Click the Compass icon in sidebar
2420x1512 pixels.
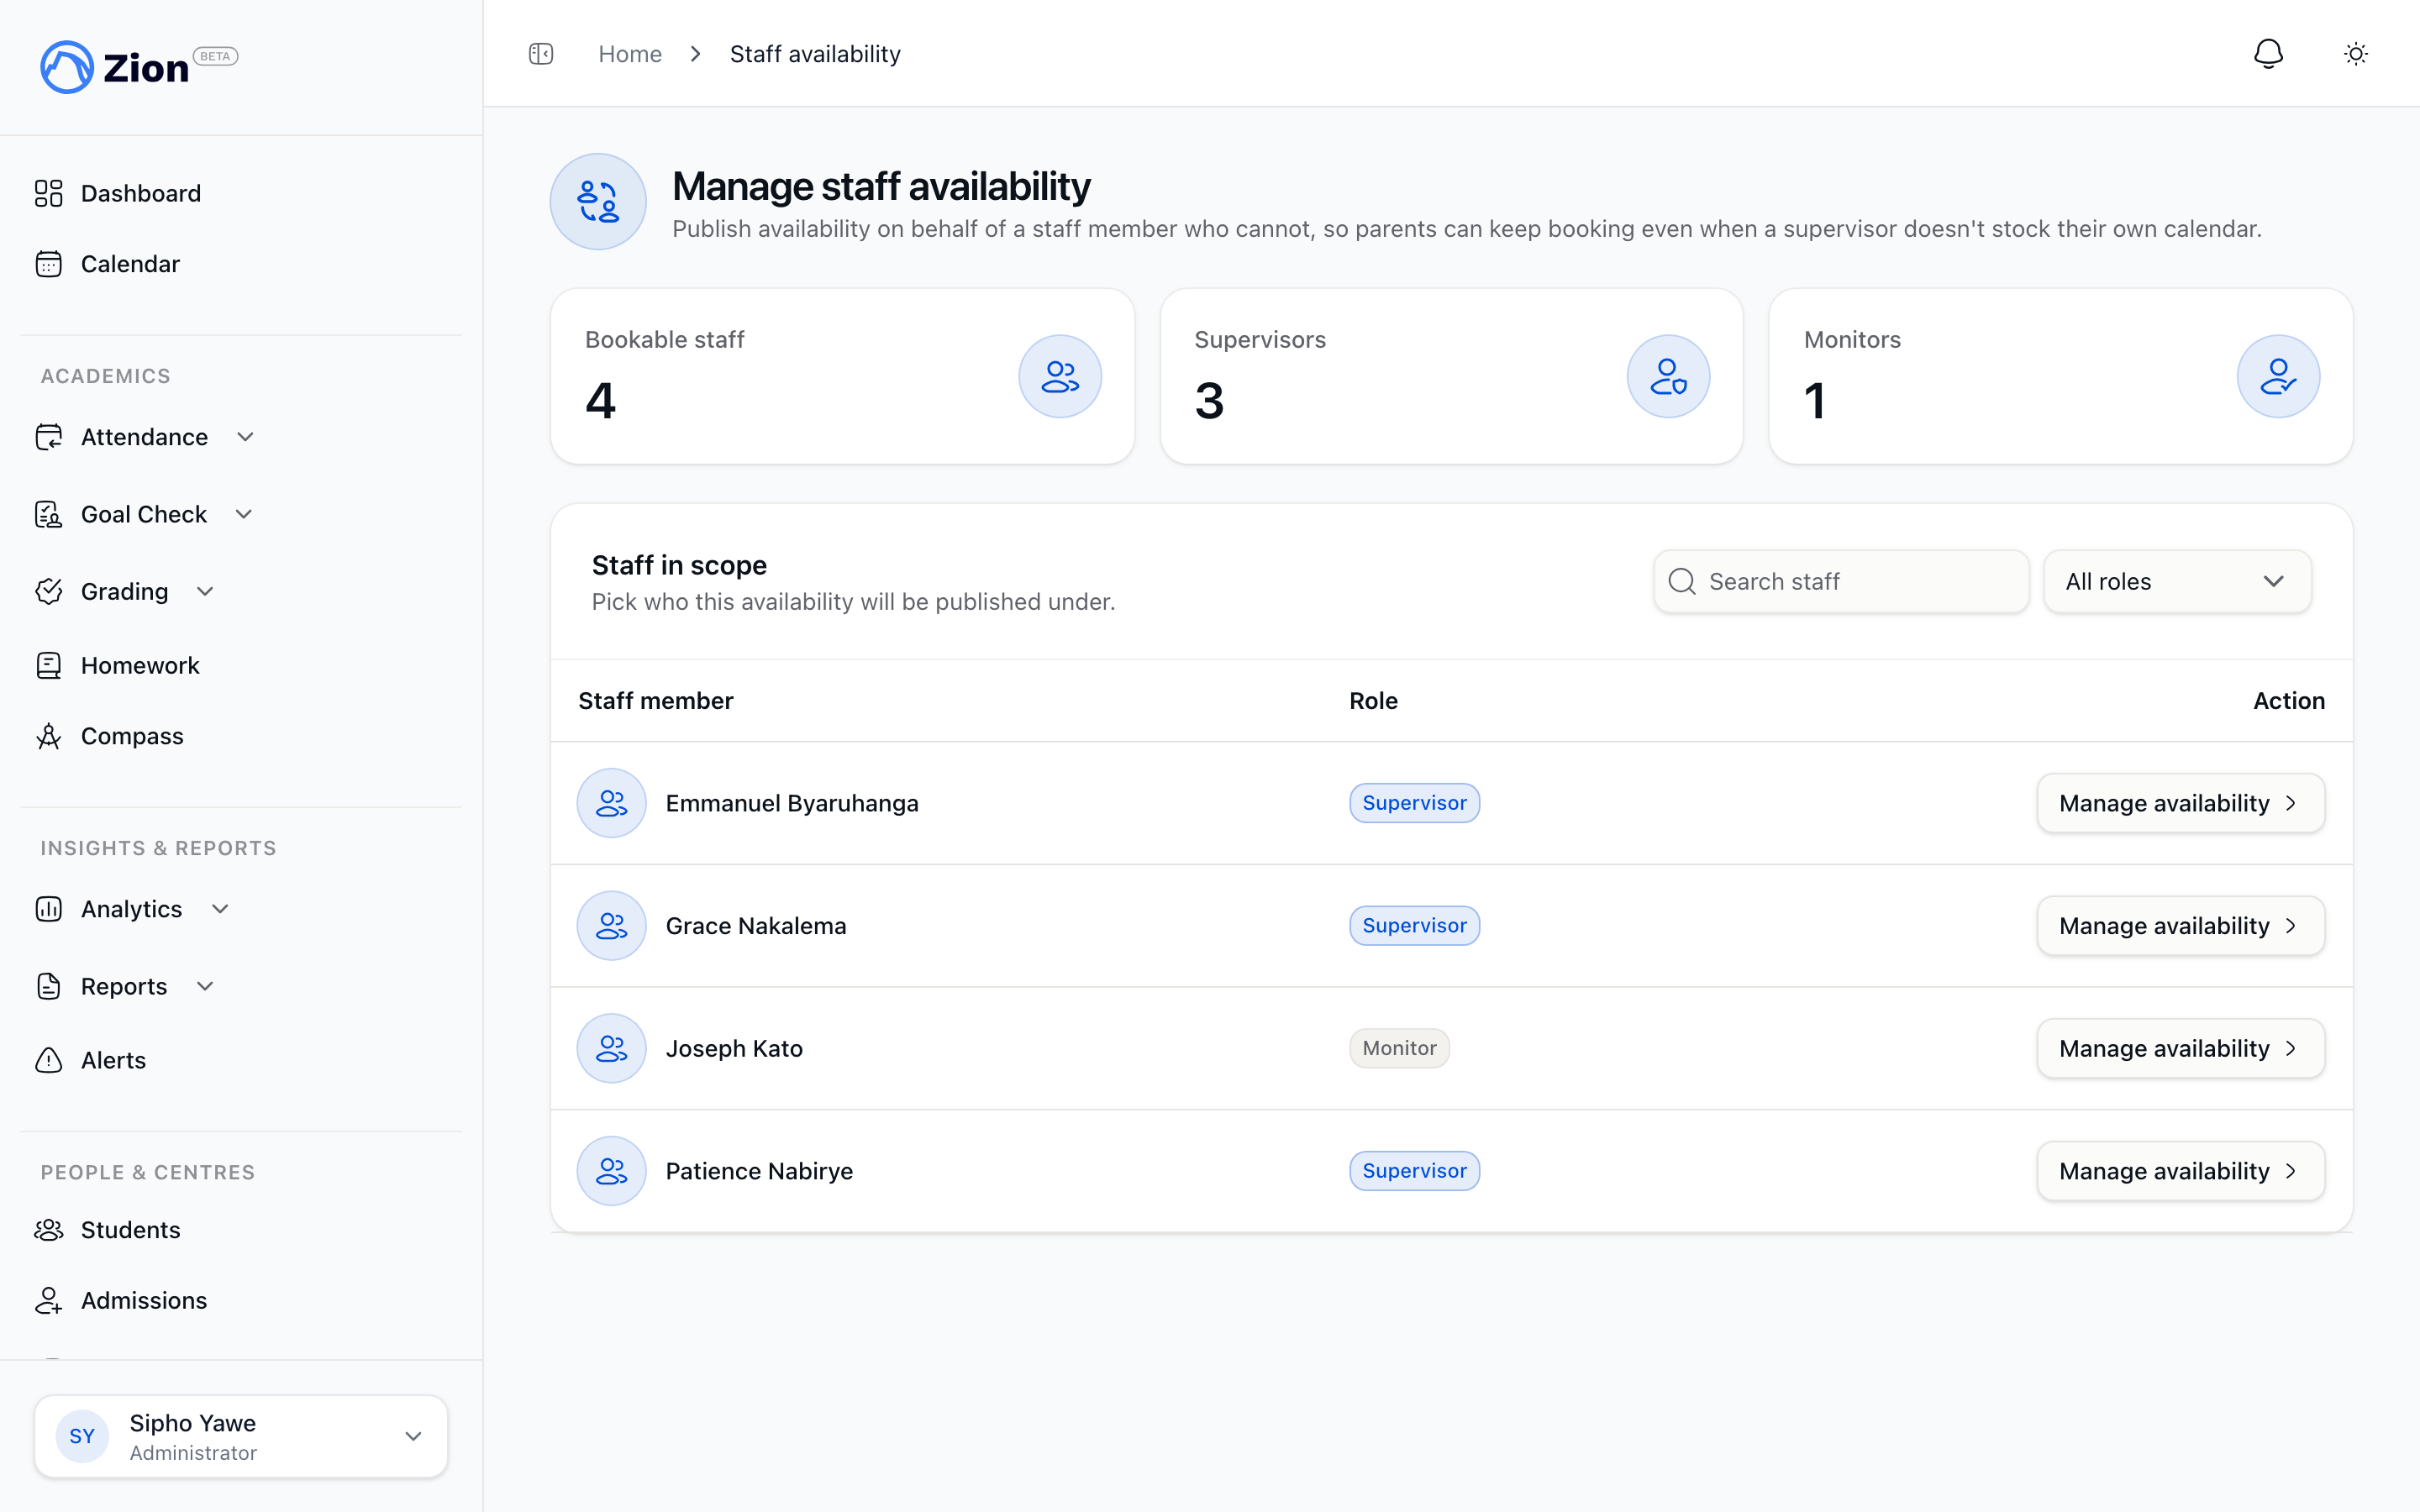click(49, 736)
